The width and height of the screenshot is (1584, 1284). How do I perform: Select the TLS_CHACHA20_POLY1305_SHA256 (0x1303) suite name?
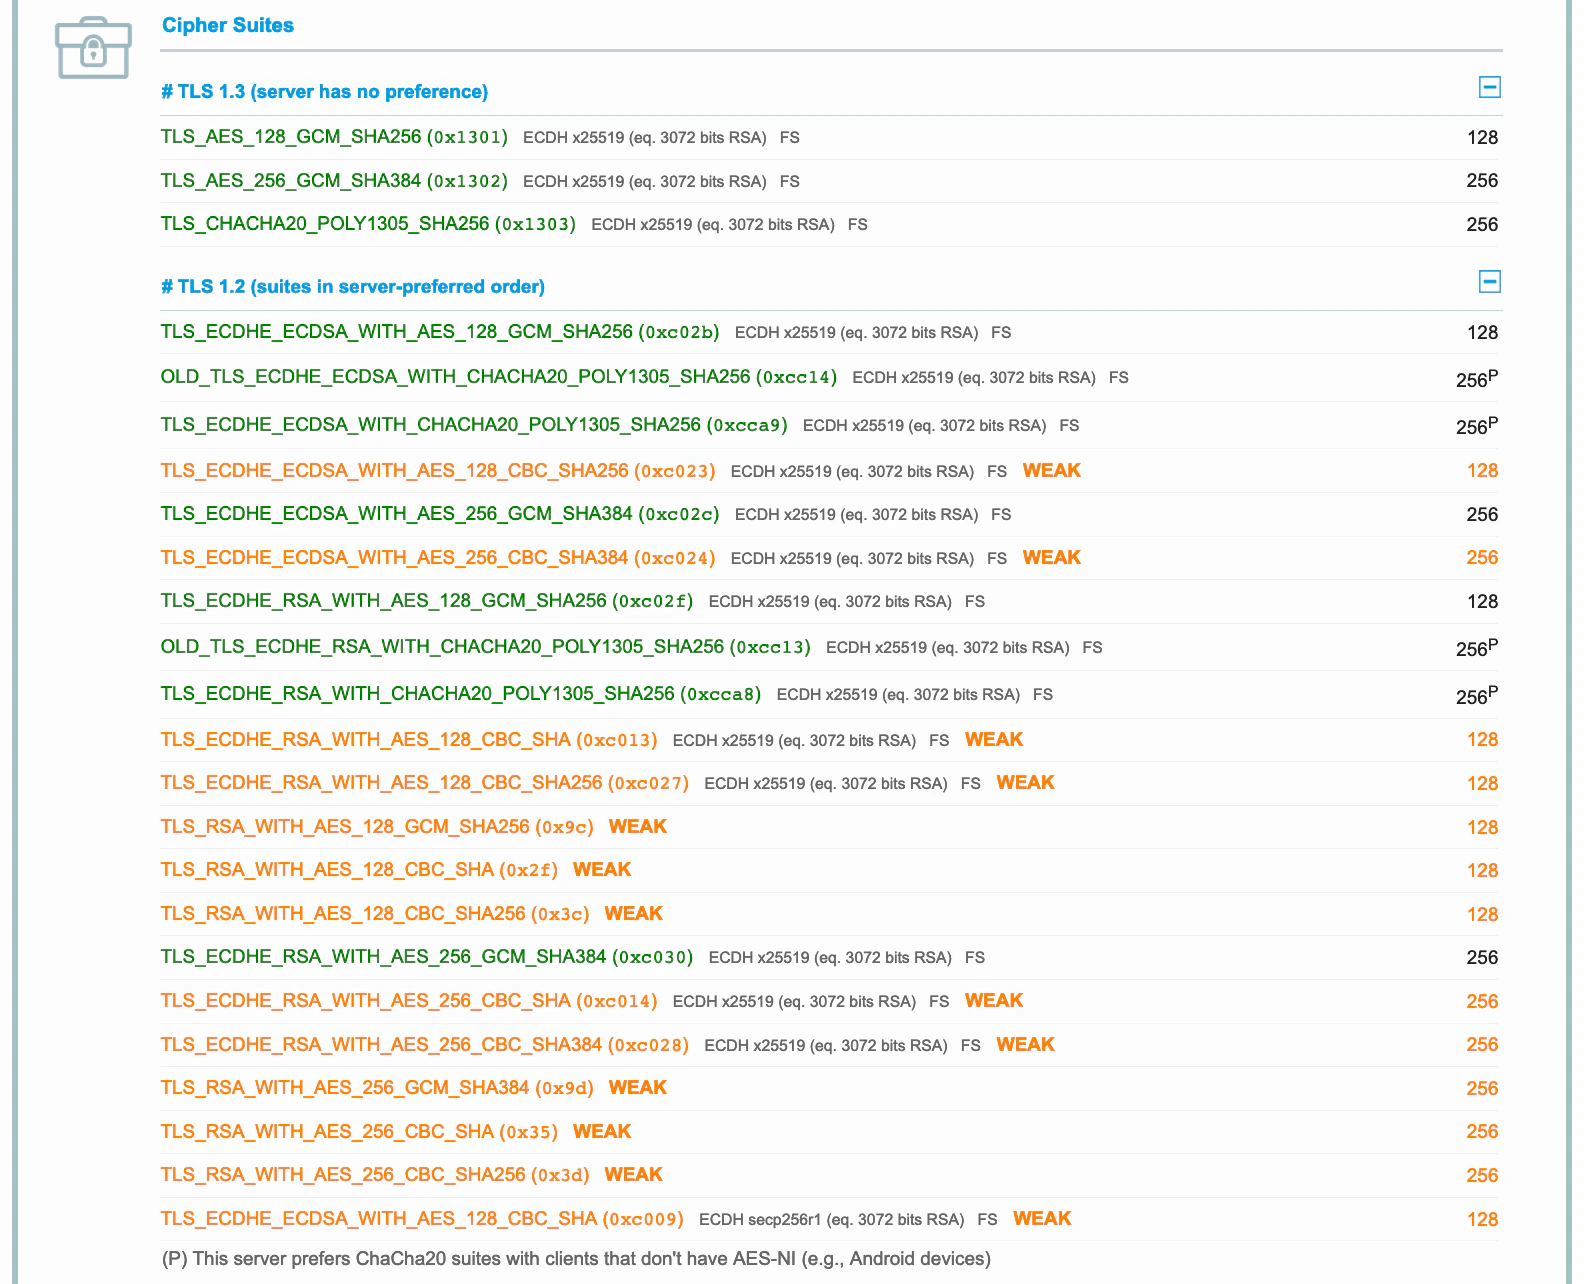point(368,224)
